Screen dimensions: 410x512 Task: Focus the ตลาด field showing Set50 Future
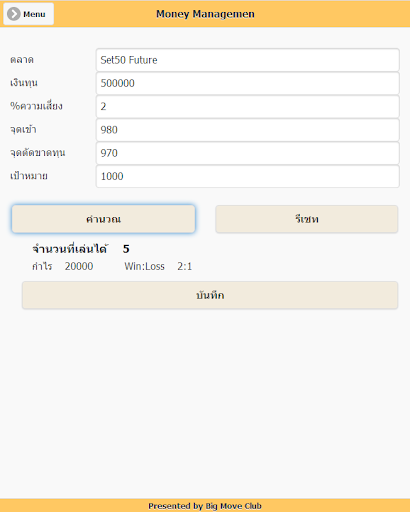click(248, 60)
